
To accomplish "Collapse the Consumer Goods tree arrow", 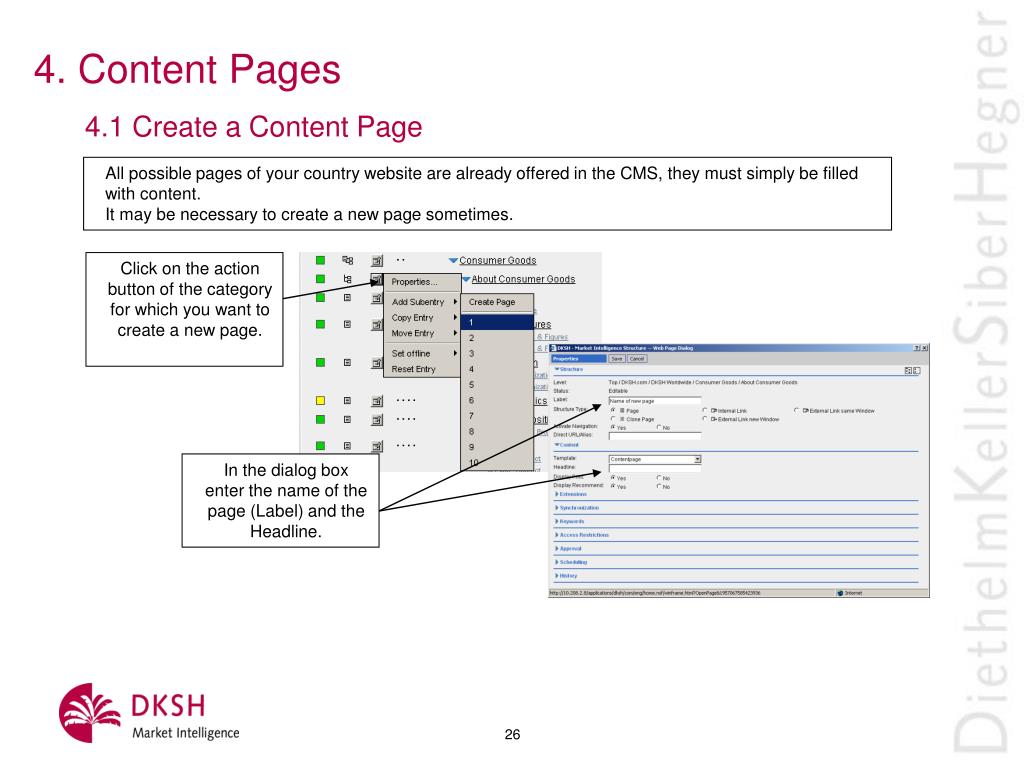I will [453, 261].
